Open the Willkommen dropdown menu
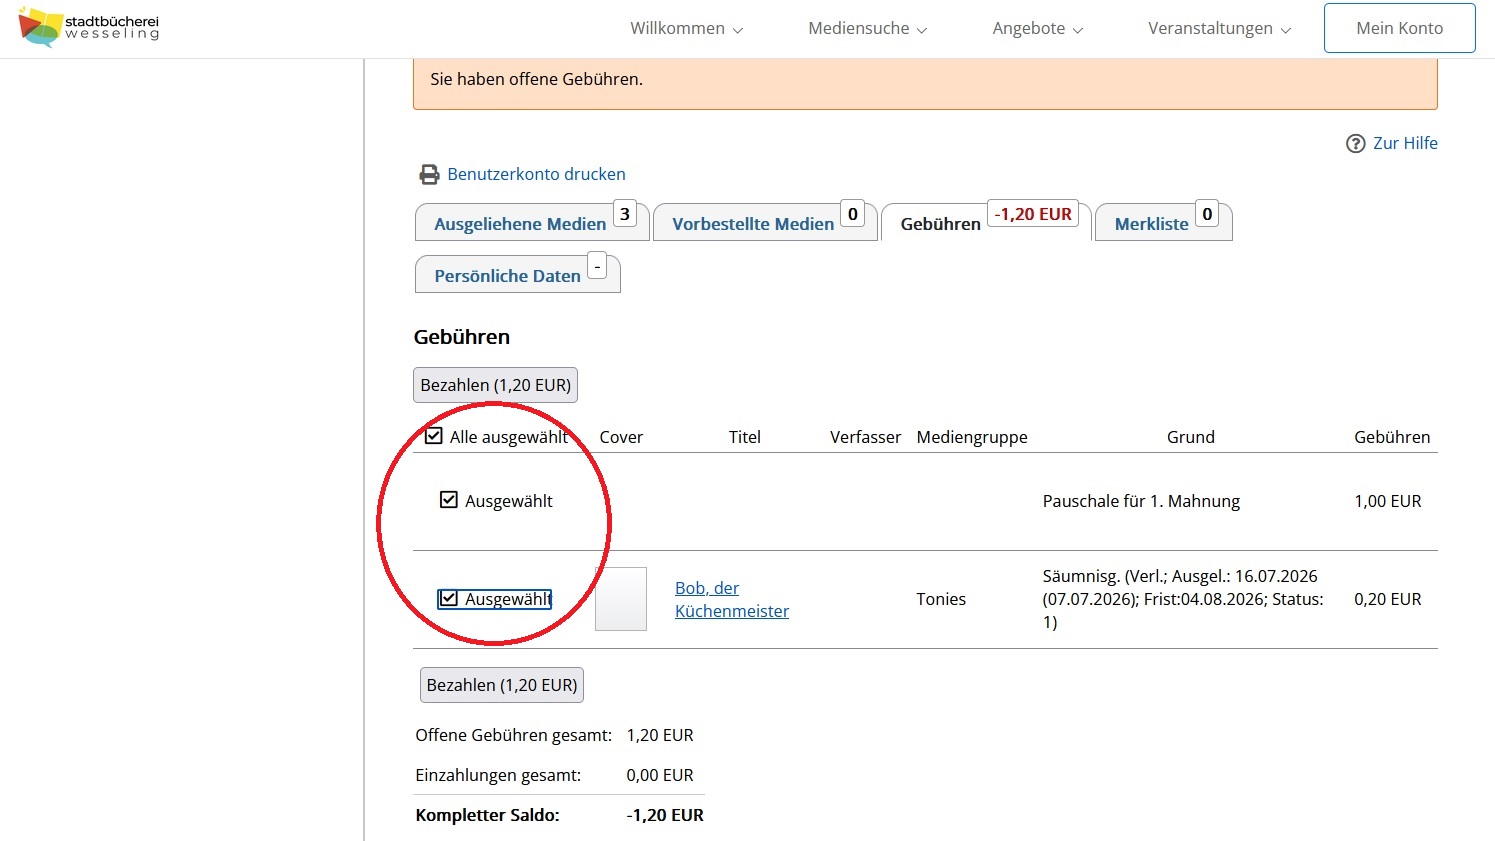The image size is (1495, 841). click(686, 28)
